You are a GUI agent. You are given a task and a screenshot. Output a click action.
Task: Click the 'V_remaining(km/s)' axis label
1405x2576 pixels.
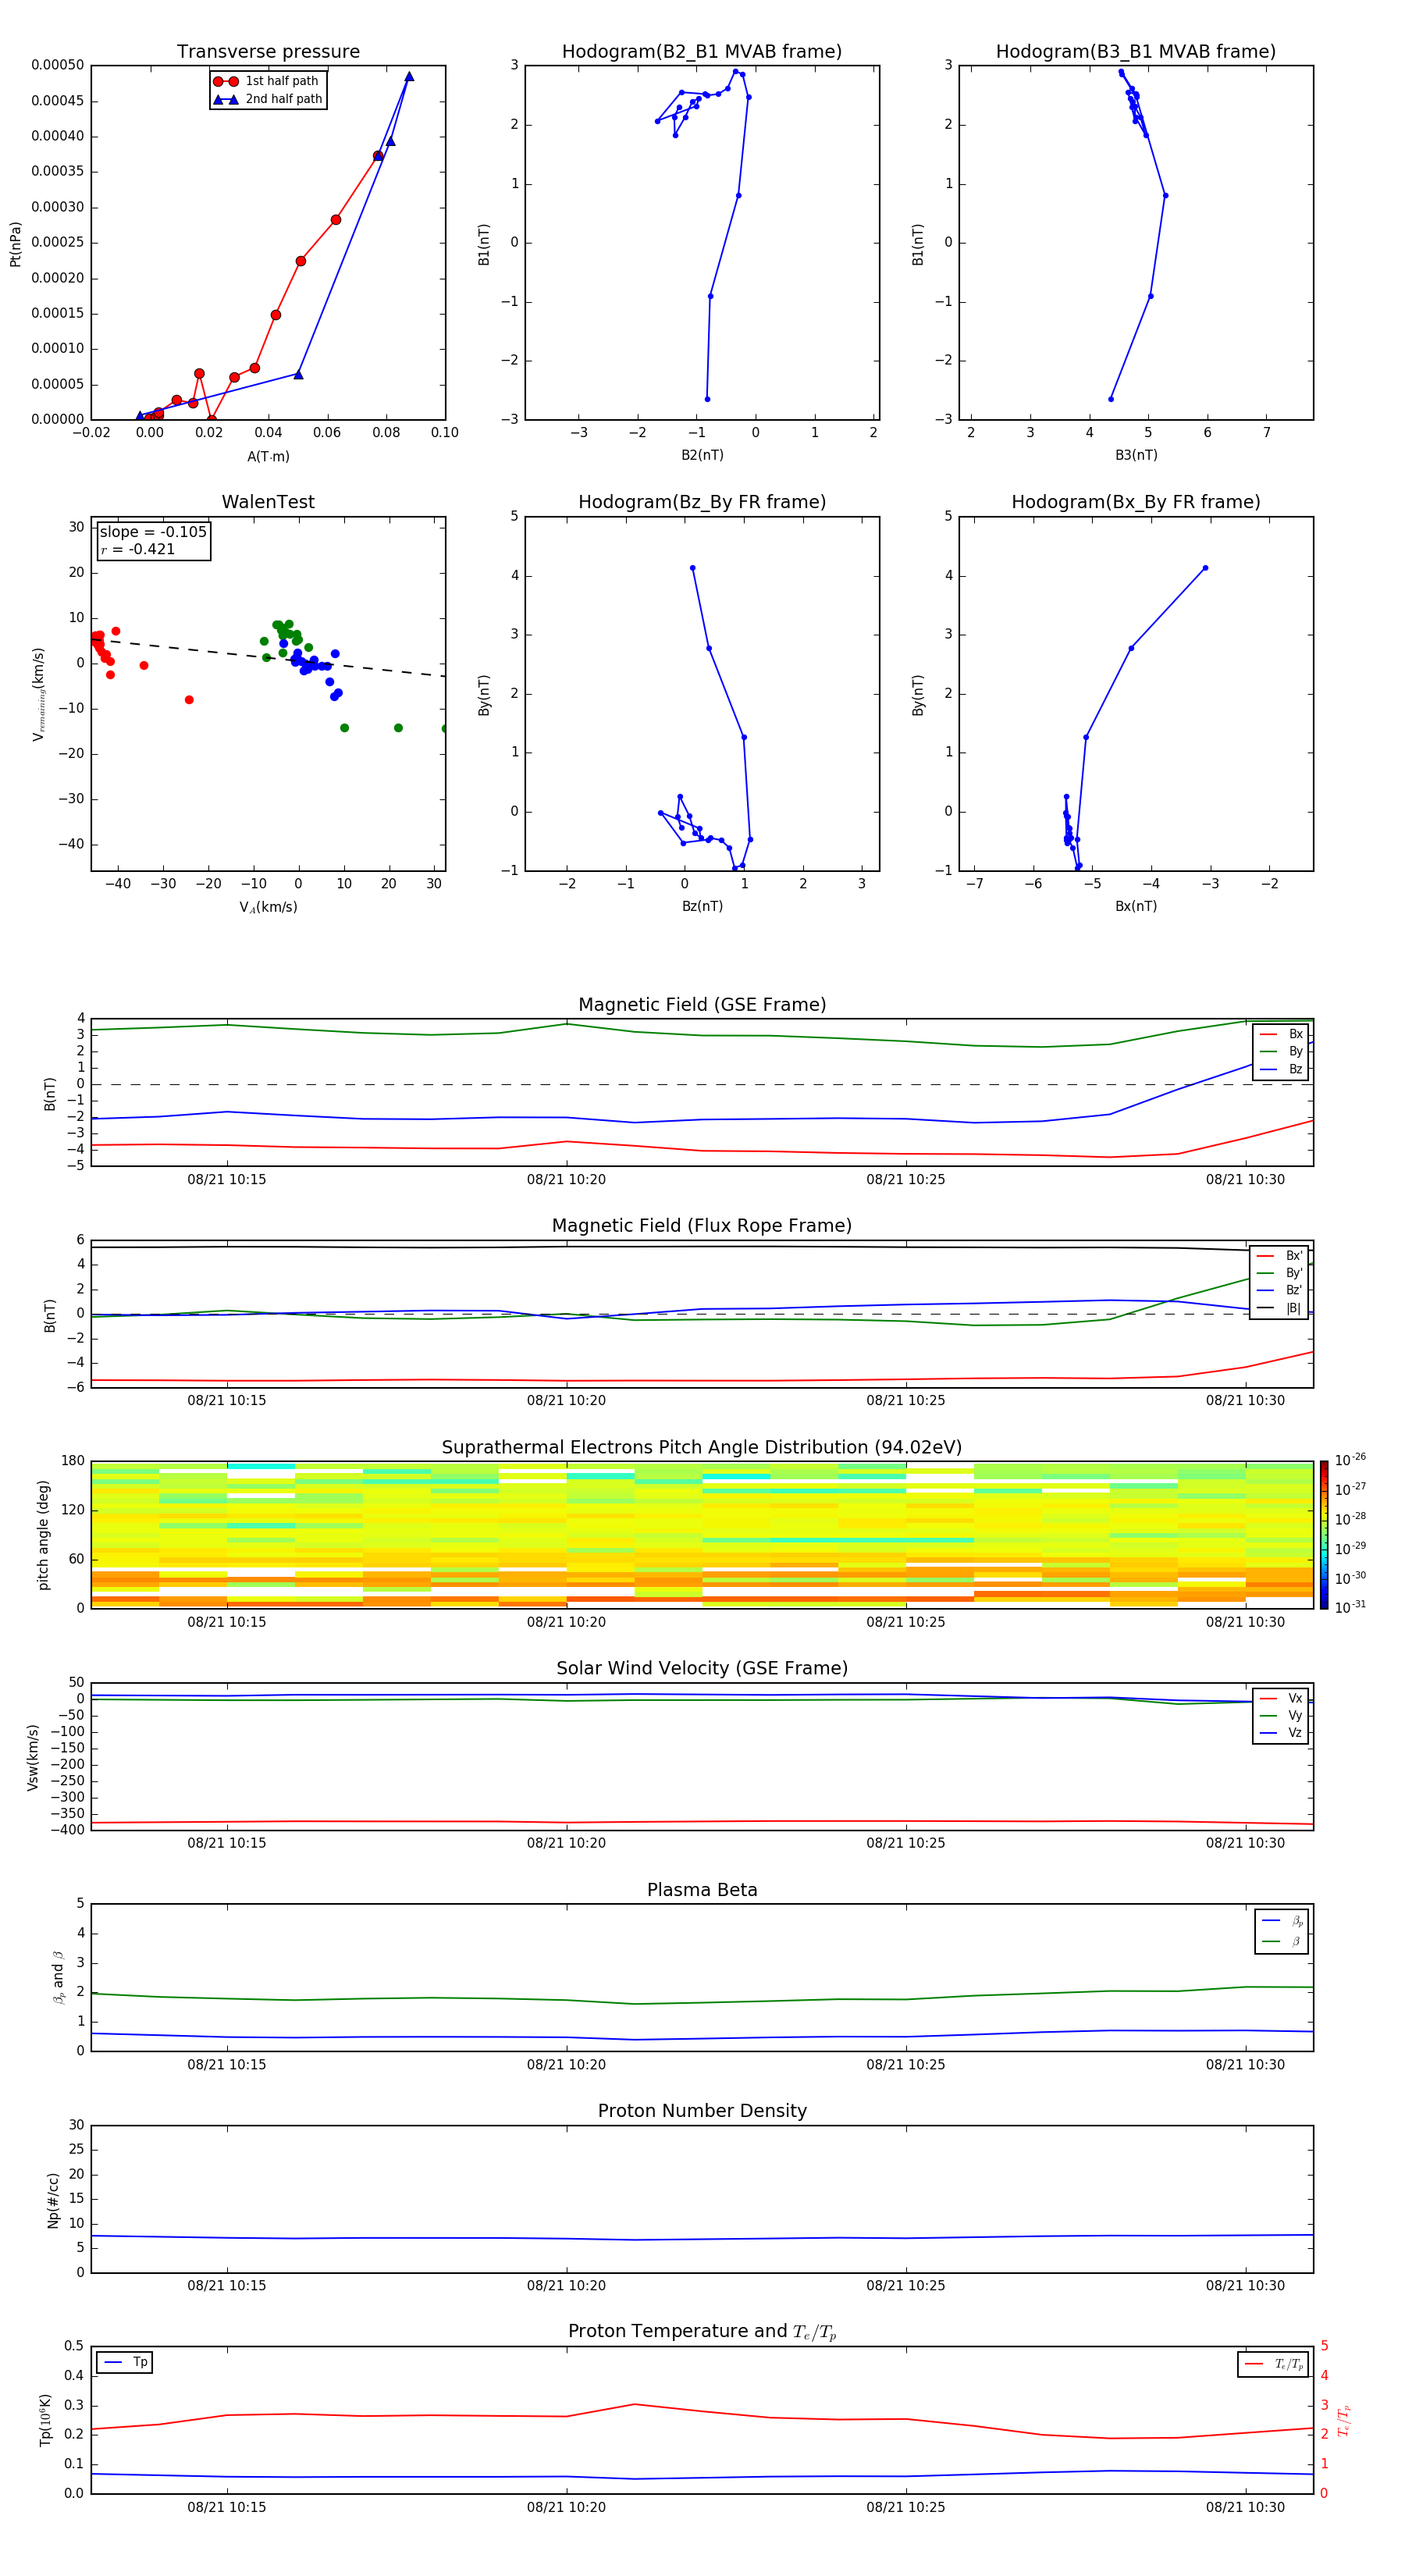pyautogui.click(x=38, y=694)
